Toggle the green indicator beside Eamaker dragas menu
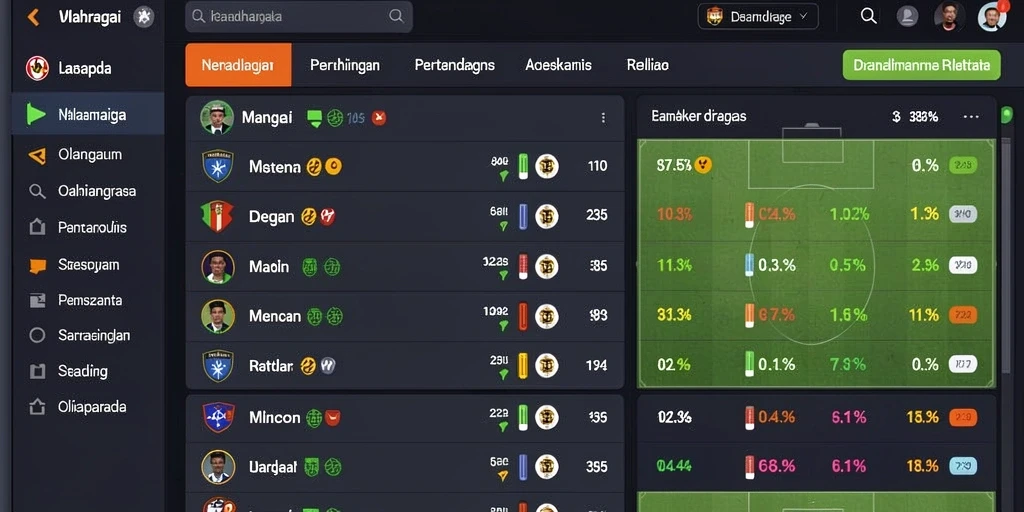 pos(1006,116)
